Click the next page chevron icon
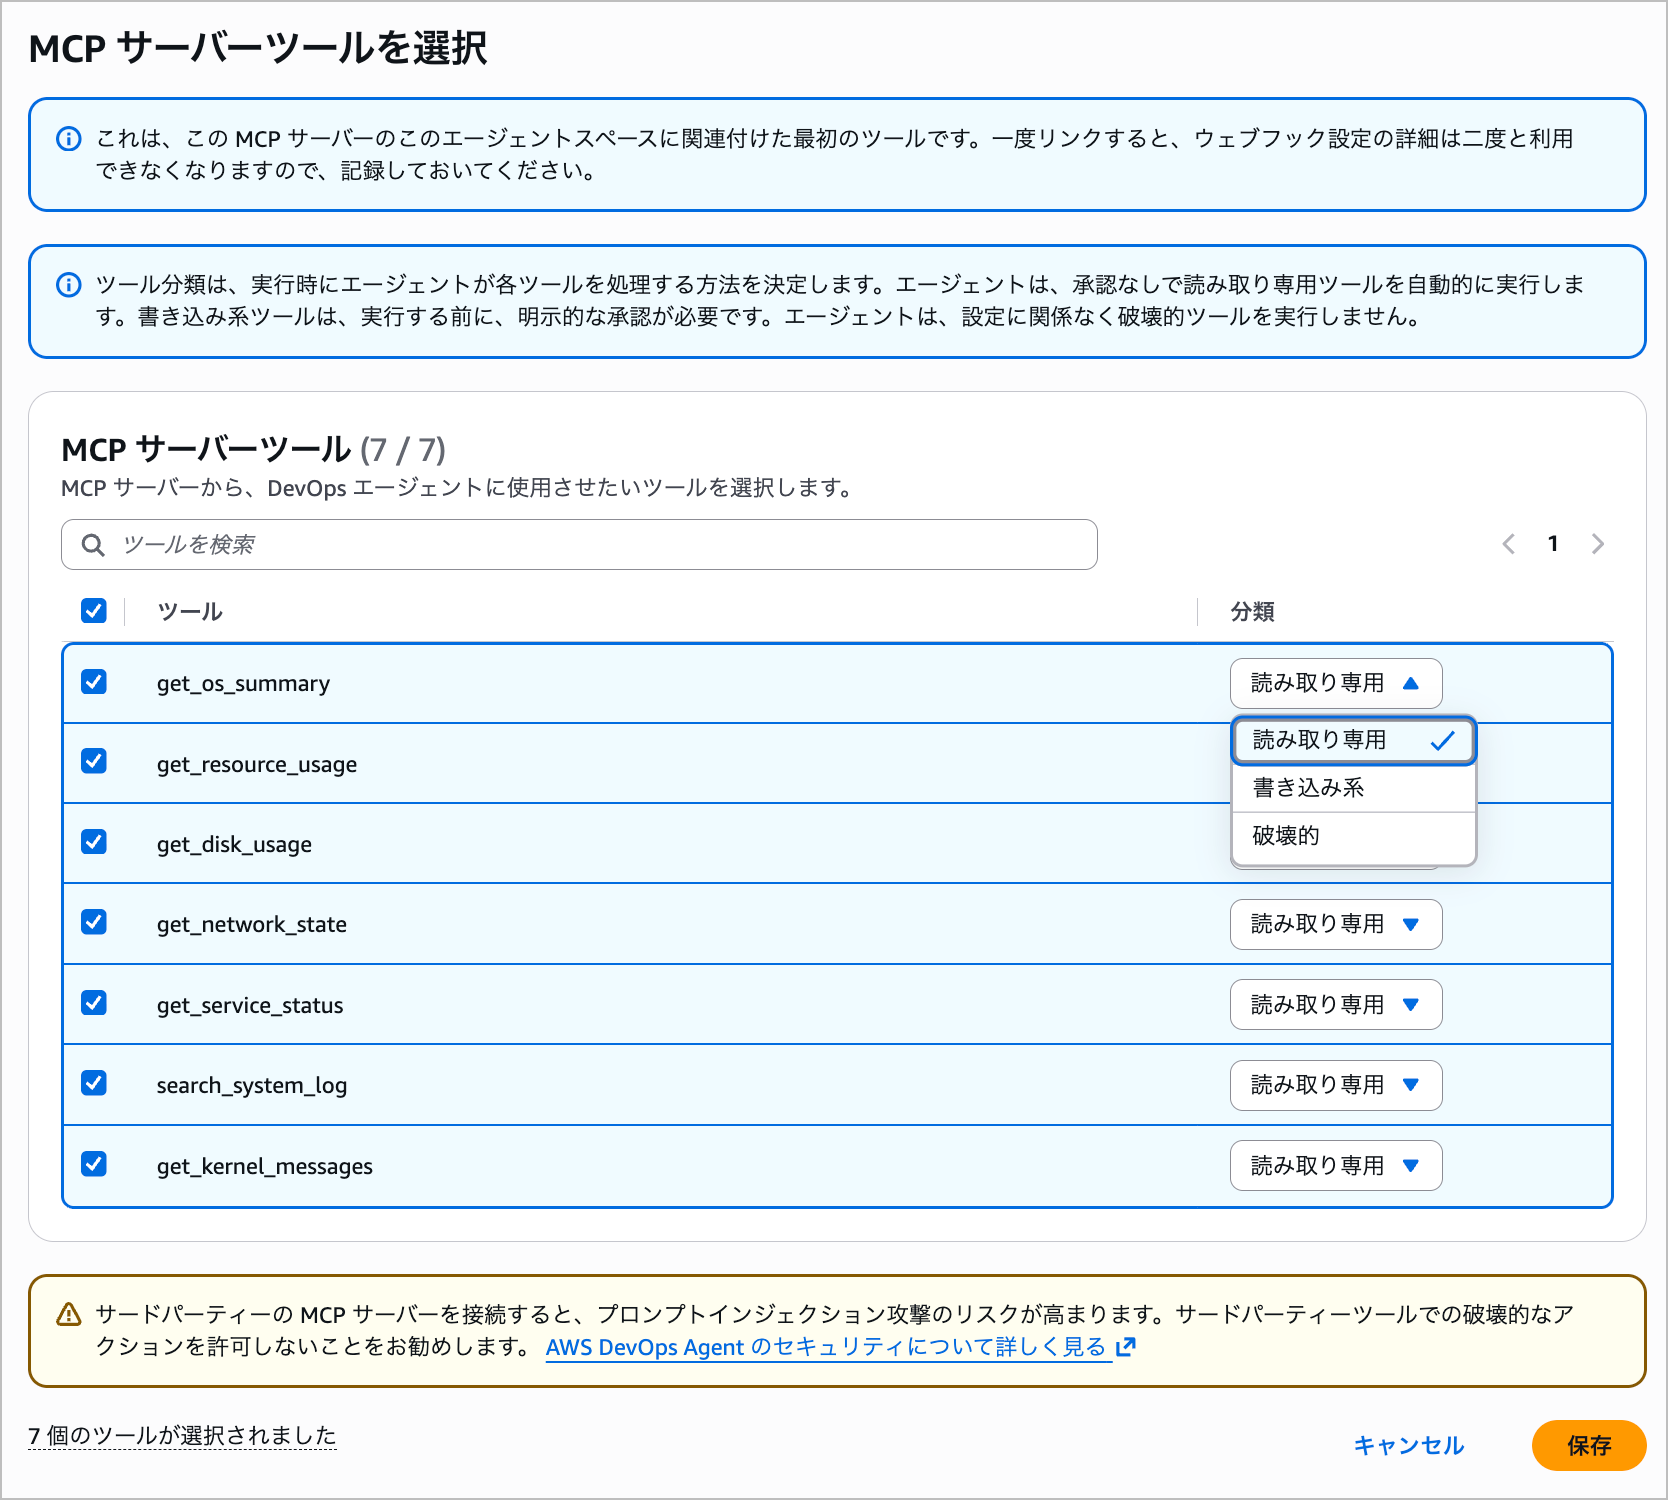This screenshot has width=1668, height=1500. tap(1598, 544)
